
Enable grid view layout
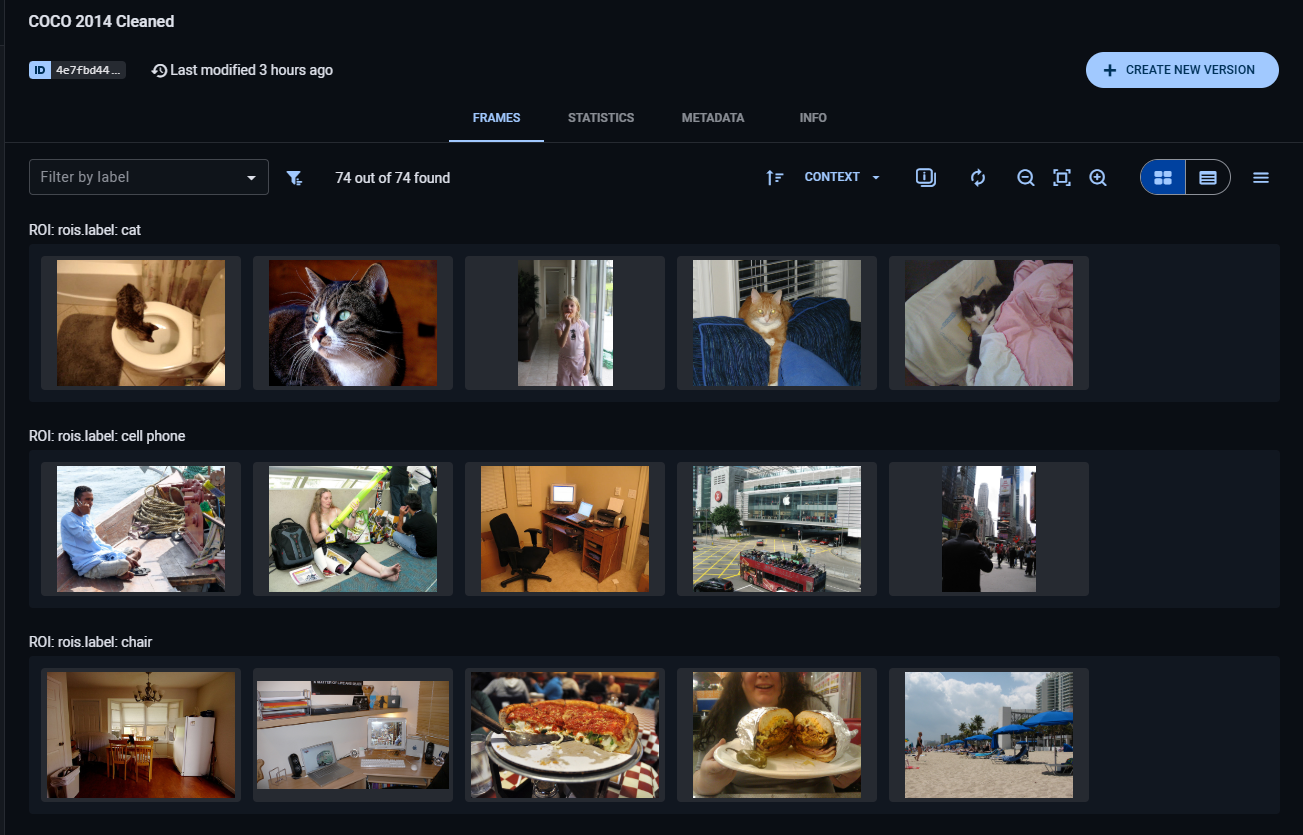[x=1162, y=177]
